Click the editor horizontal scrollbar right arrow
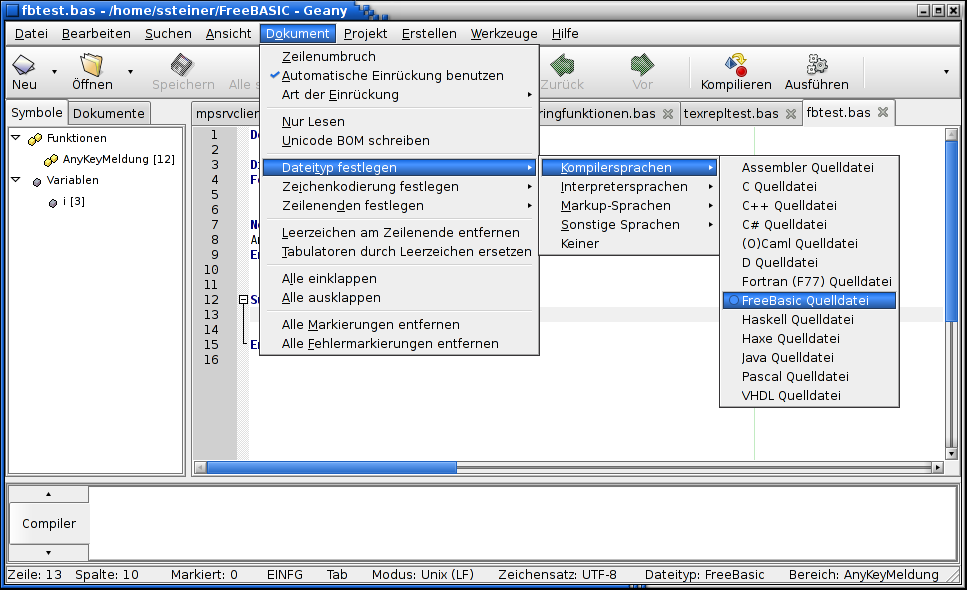 click(938, 468)
